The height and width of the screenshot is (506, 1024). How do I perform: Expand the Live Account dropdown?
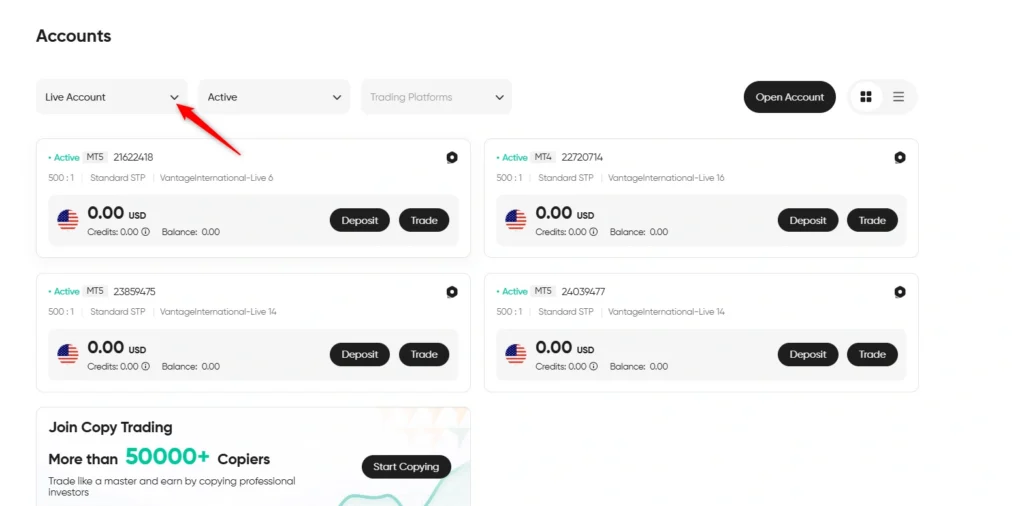tap(112, 97)
